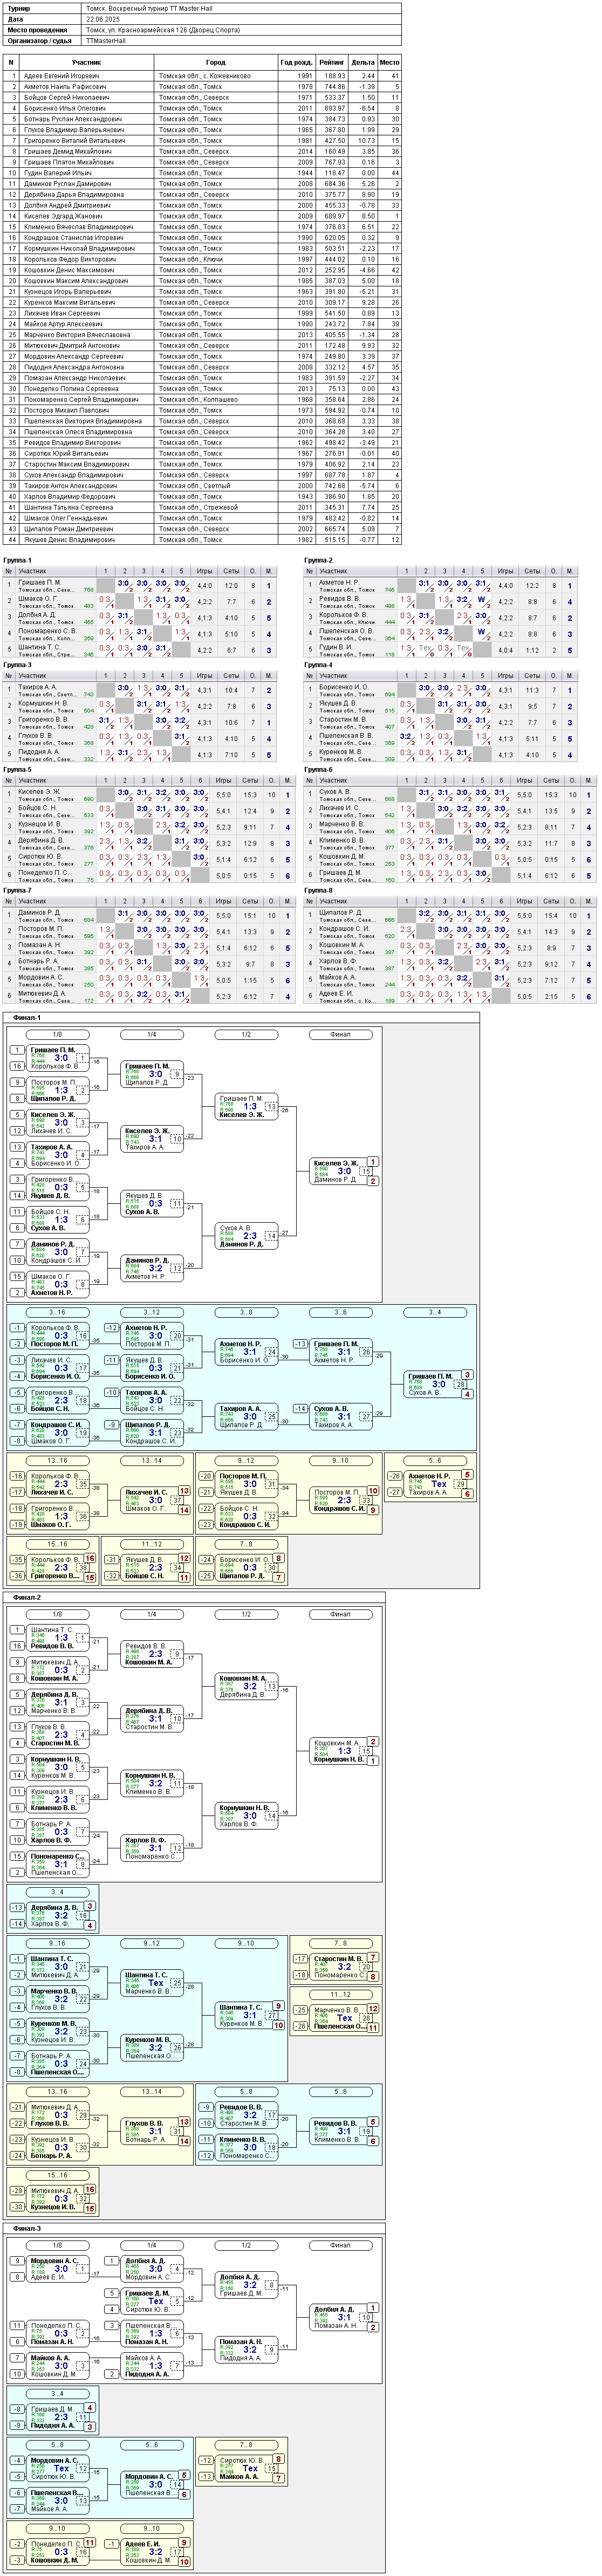The image size is (602, 2576).
Task: Click the '3...12' placement round label
Action: [x=151, y=1313]
